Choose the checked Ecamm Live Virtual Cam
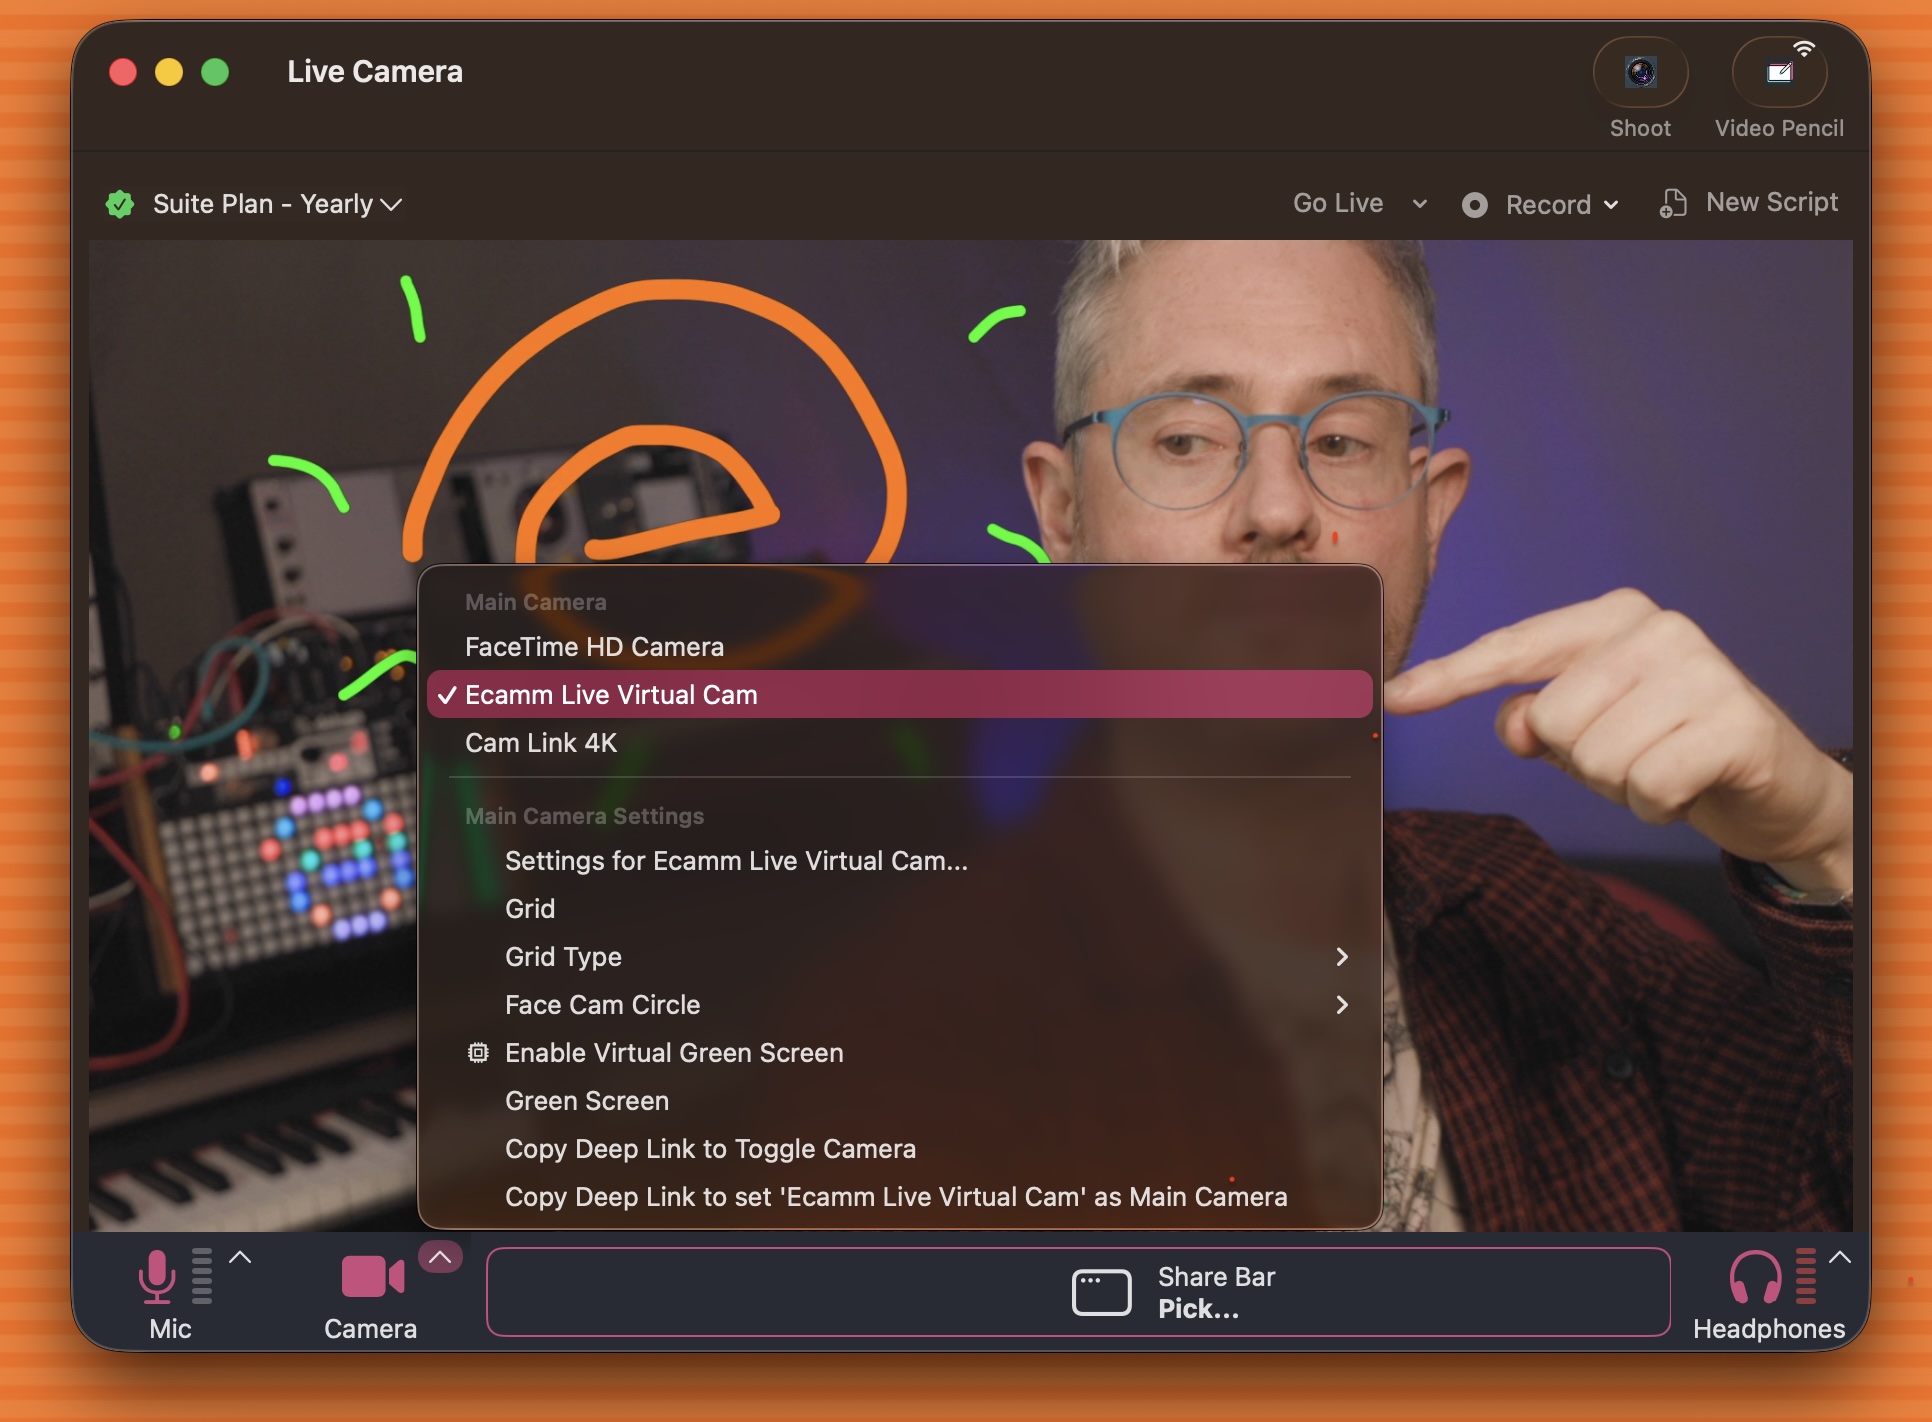The width and height of the screenshot is (1932, 1422). tap(899, 695)
